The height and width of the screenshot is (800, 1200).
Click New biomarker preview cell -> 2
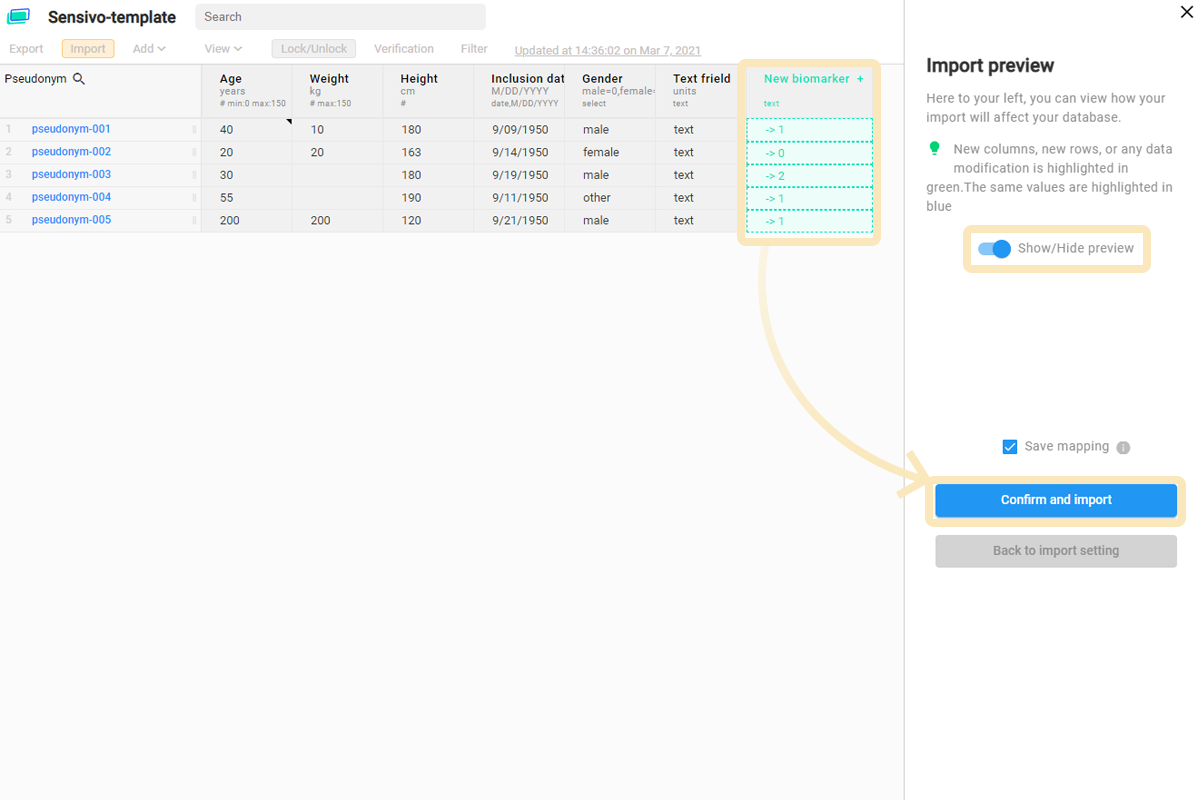[809, 176]
